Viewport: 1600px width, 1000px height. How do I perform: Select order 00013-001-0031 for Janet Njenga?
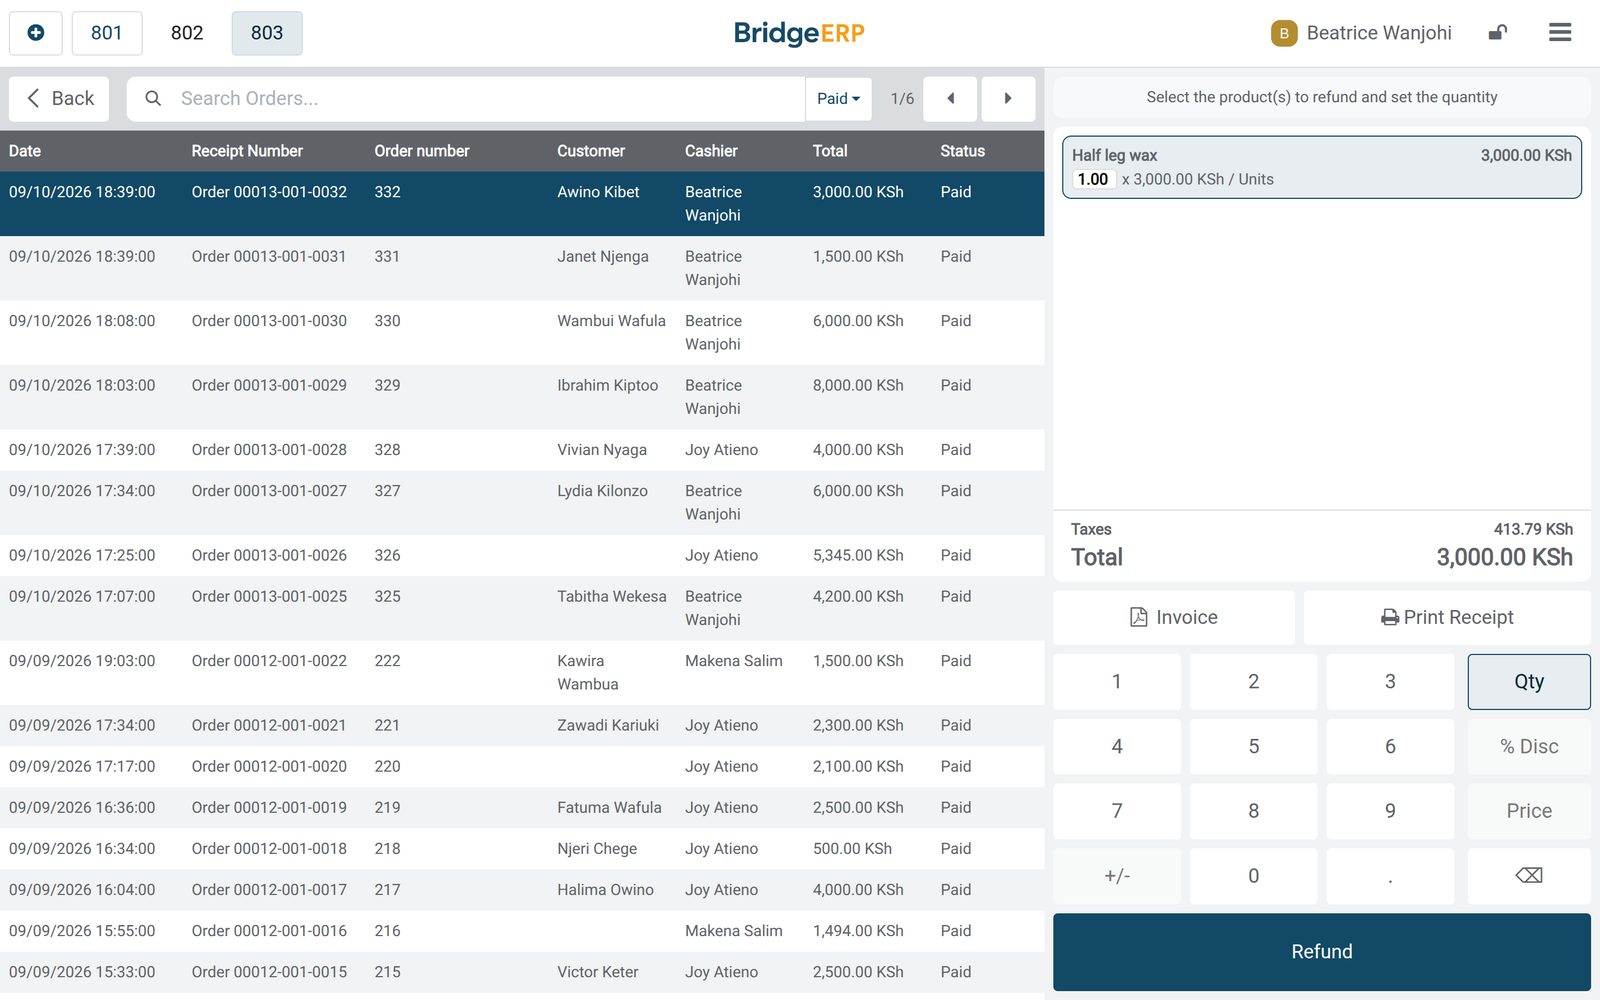coord(522,268)
